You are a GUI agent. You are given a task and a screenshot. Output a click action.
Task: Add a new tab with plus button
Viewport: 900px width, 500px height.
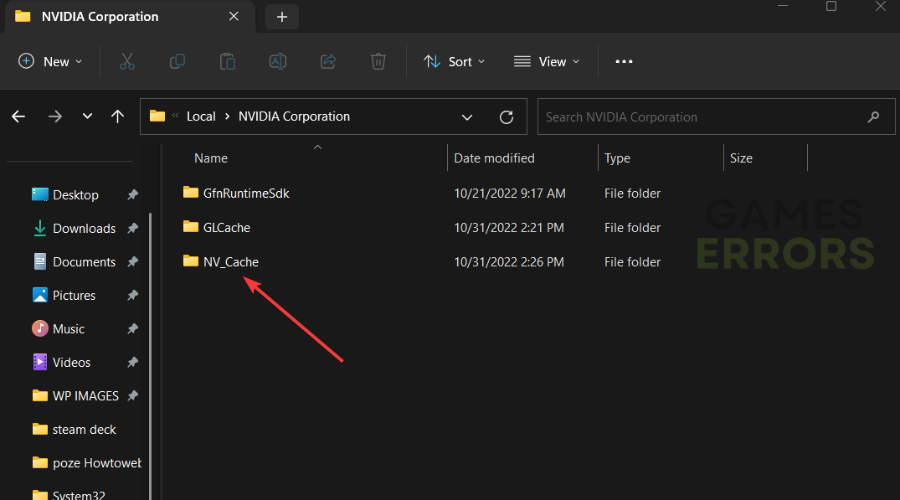[282, 17]
